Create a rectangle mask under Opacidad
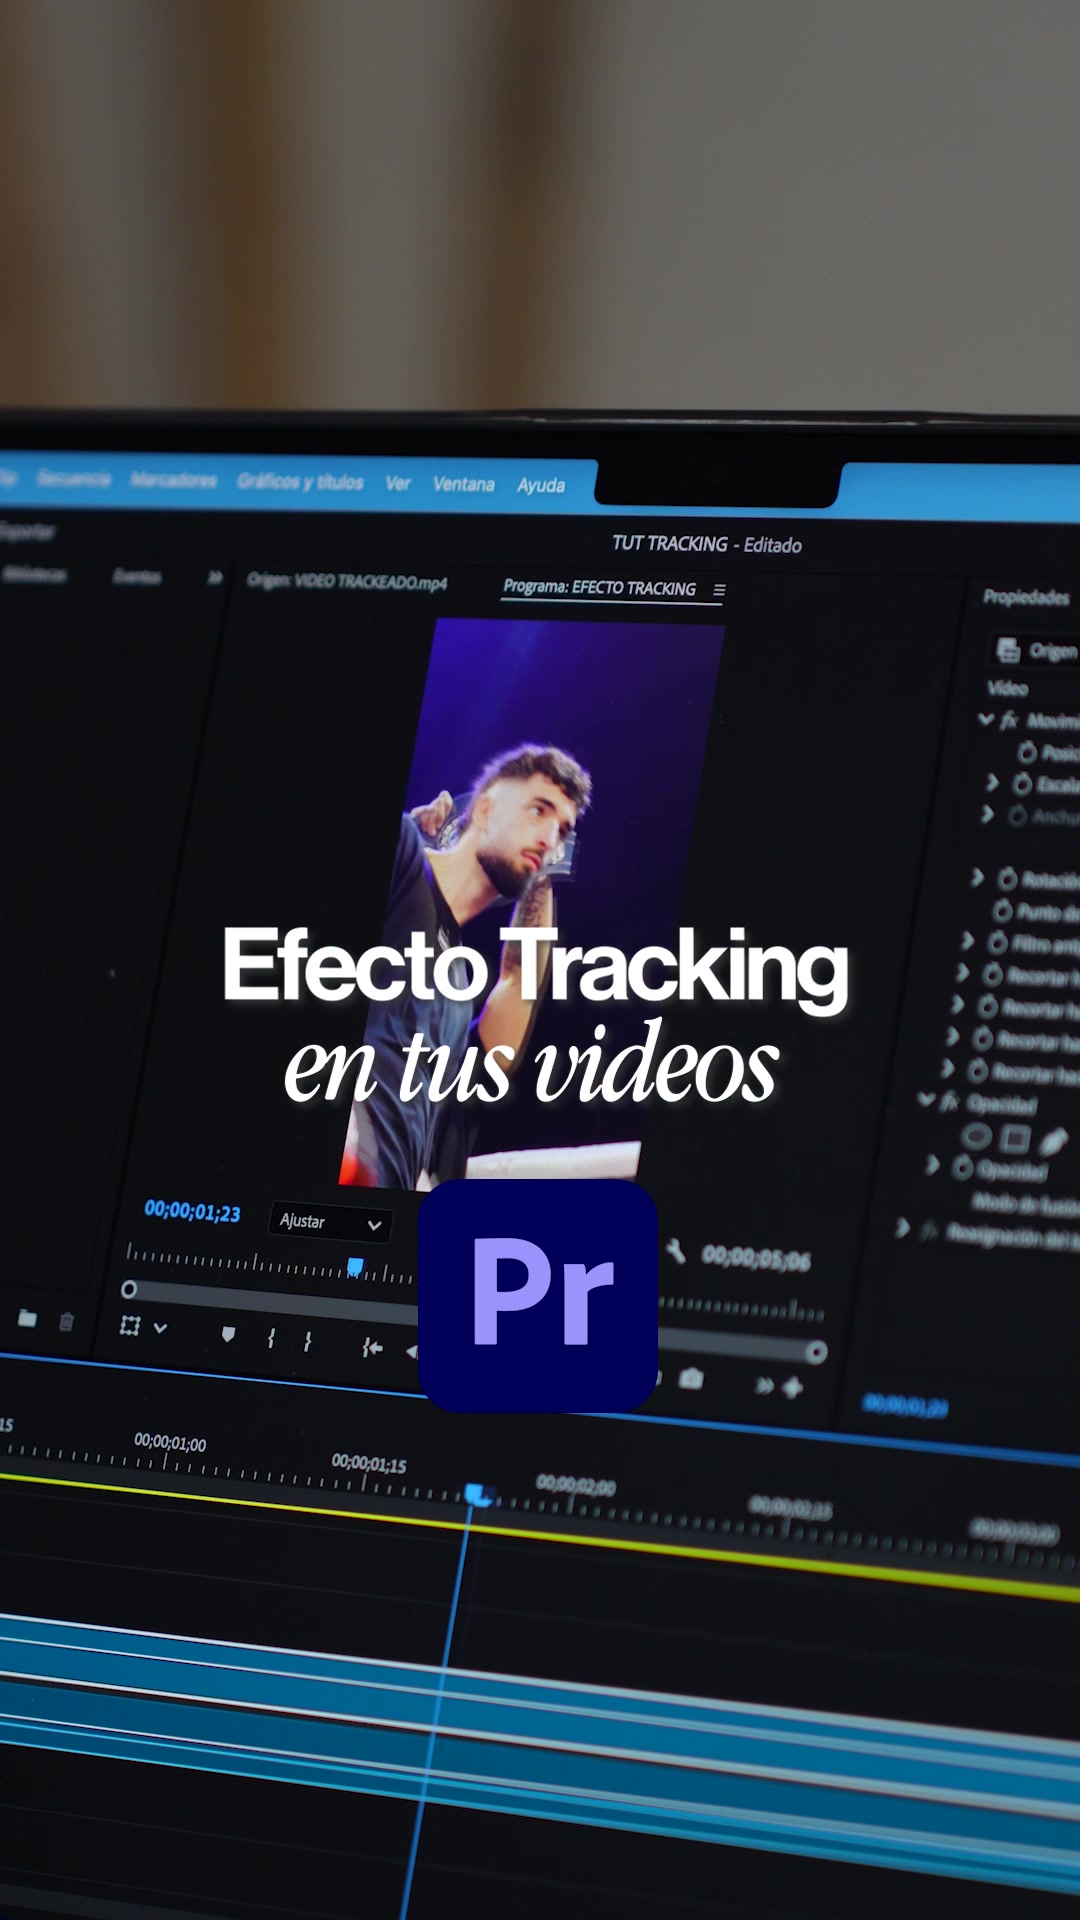1080x1920 pixels. 1015,1138
